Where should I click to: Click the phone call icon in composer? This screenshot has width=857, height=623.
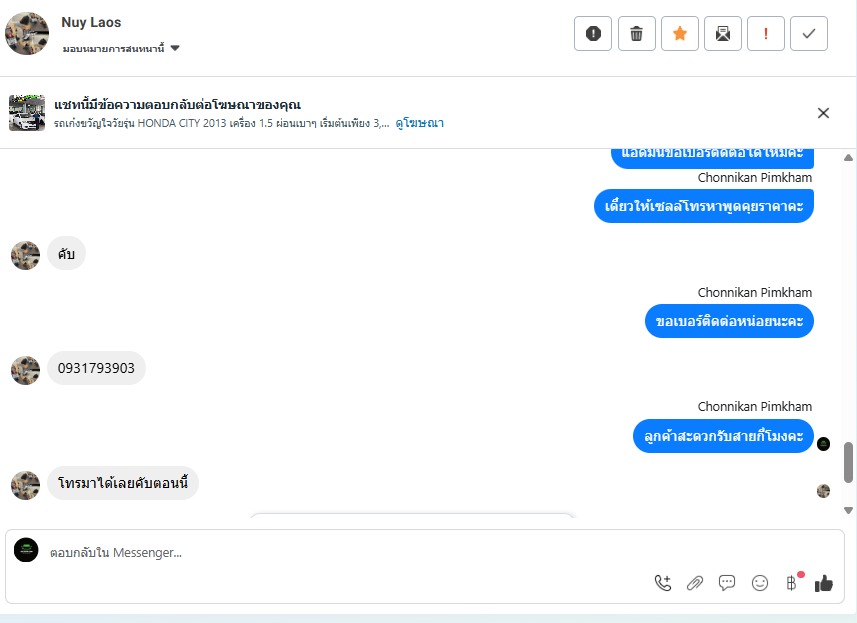tap(662, 583)
